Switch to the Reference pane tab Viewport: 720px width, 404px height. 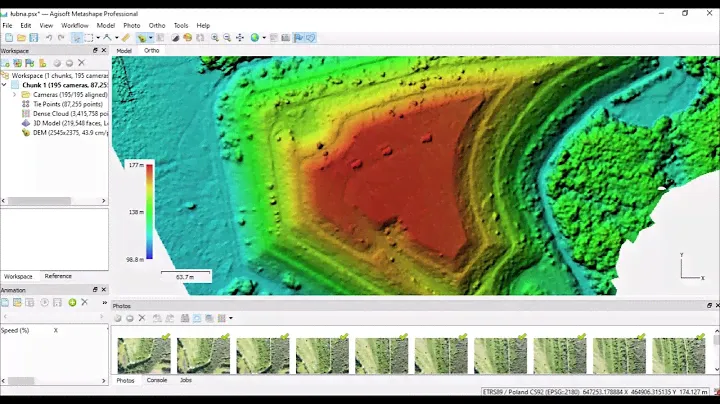click(58, 276)
